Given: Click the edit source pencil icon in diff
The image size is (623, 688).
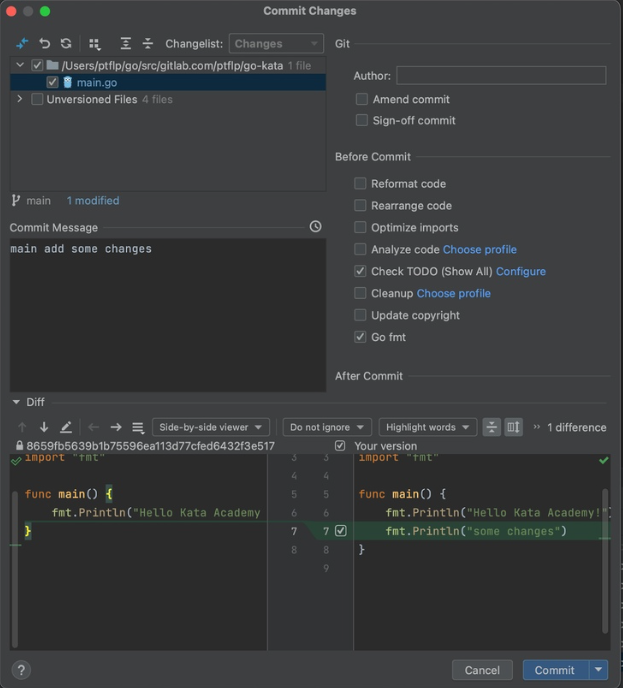Looking at the screenshot, I should 66,427.
